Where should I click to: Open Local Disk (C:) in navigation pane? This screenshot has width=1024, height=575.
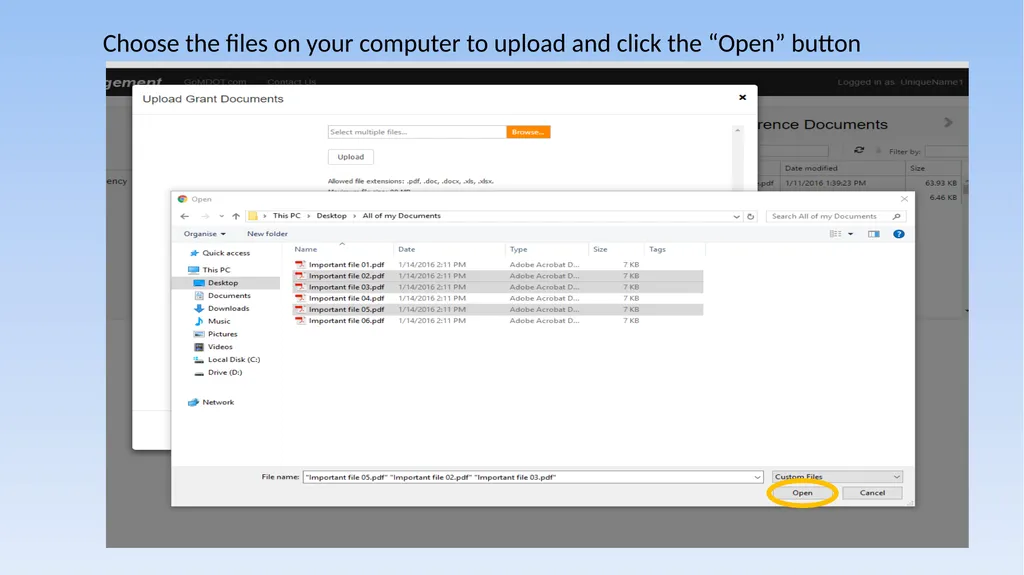[x=233, y=359]
